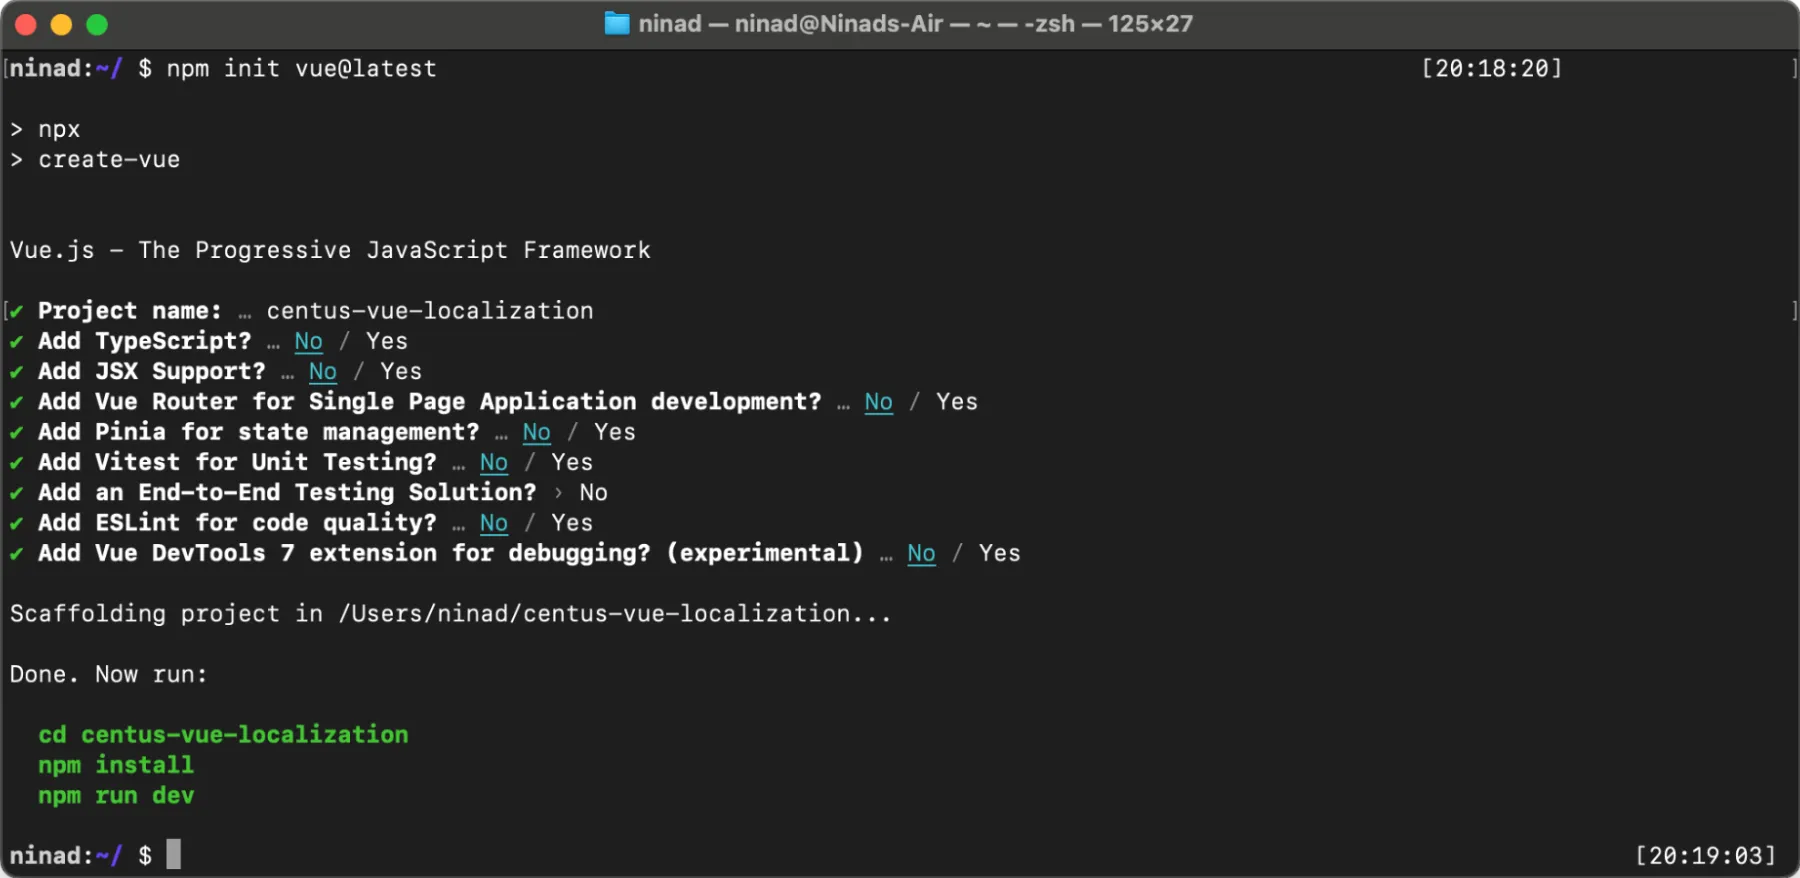Click 'Yes' option for Add ESLint
Screen dimensions: 1800x878
572,523
